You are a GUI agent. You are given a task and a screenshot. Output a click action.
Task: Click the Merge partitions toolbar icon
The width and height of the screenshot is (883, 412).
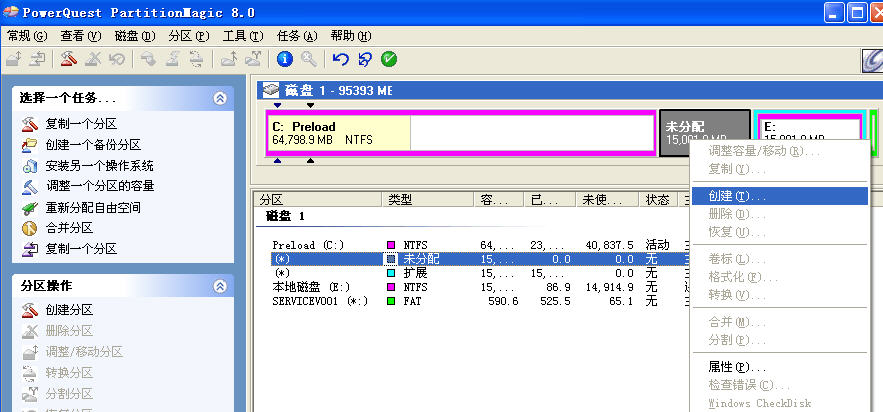click(x=229, y=59)
